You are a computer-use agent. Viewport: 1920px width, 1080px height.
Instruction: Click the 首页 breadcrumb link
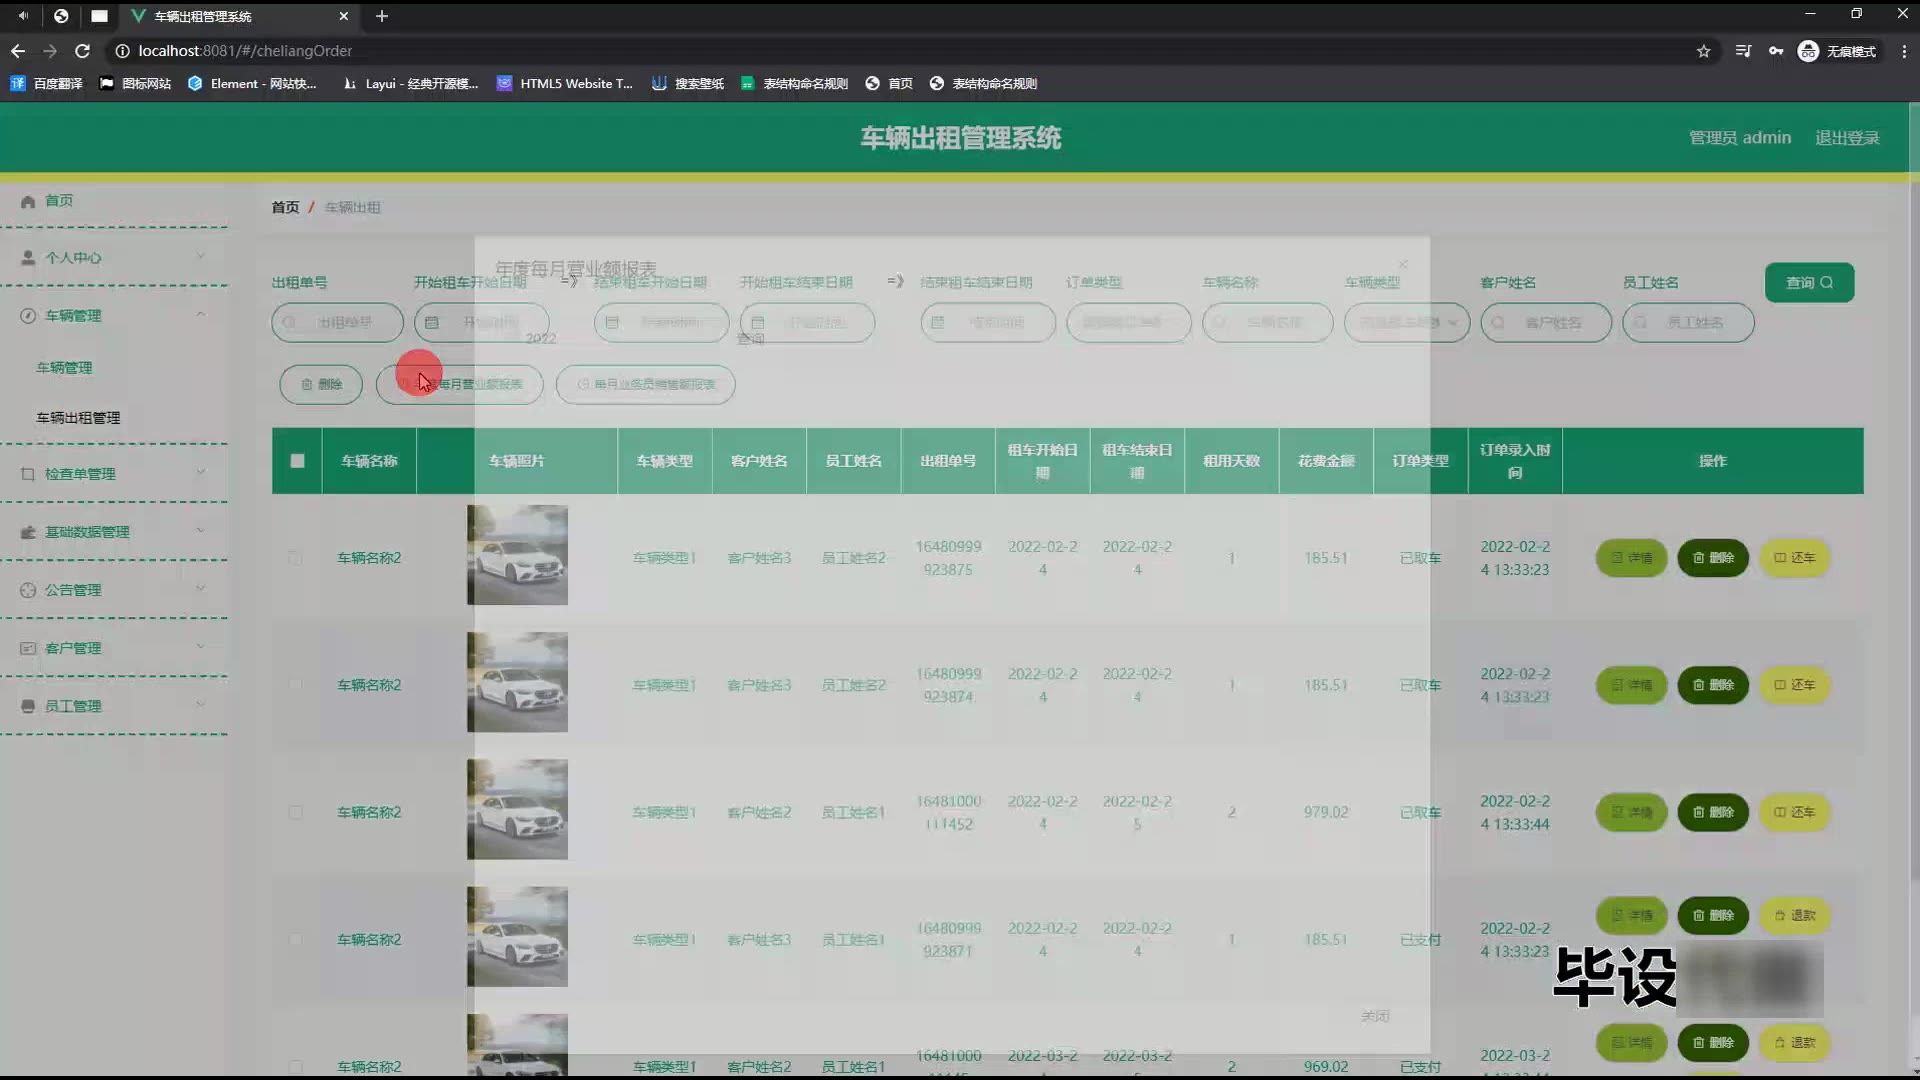(x=285, y=207)
